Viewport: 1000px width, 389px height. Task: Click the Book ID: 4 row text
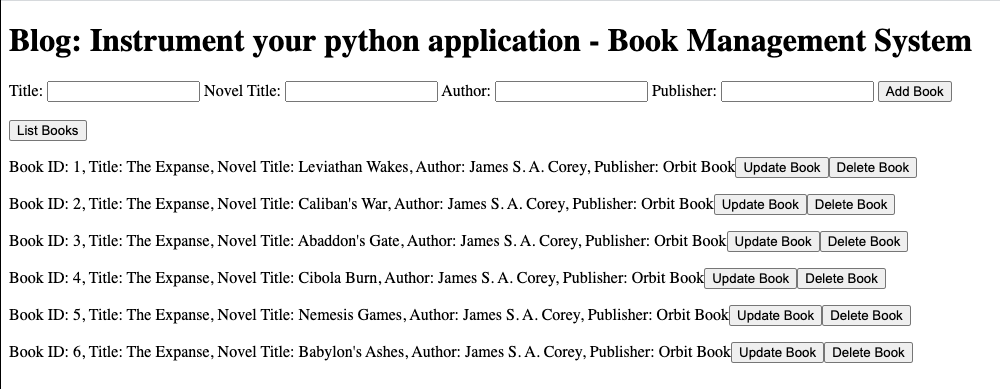357,278
